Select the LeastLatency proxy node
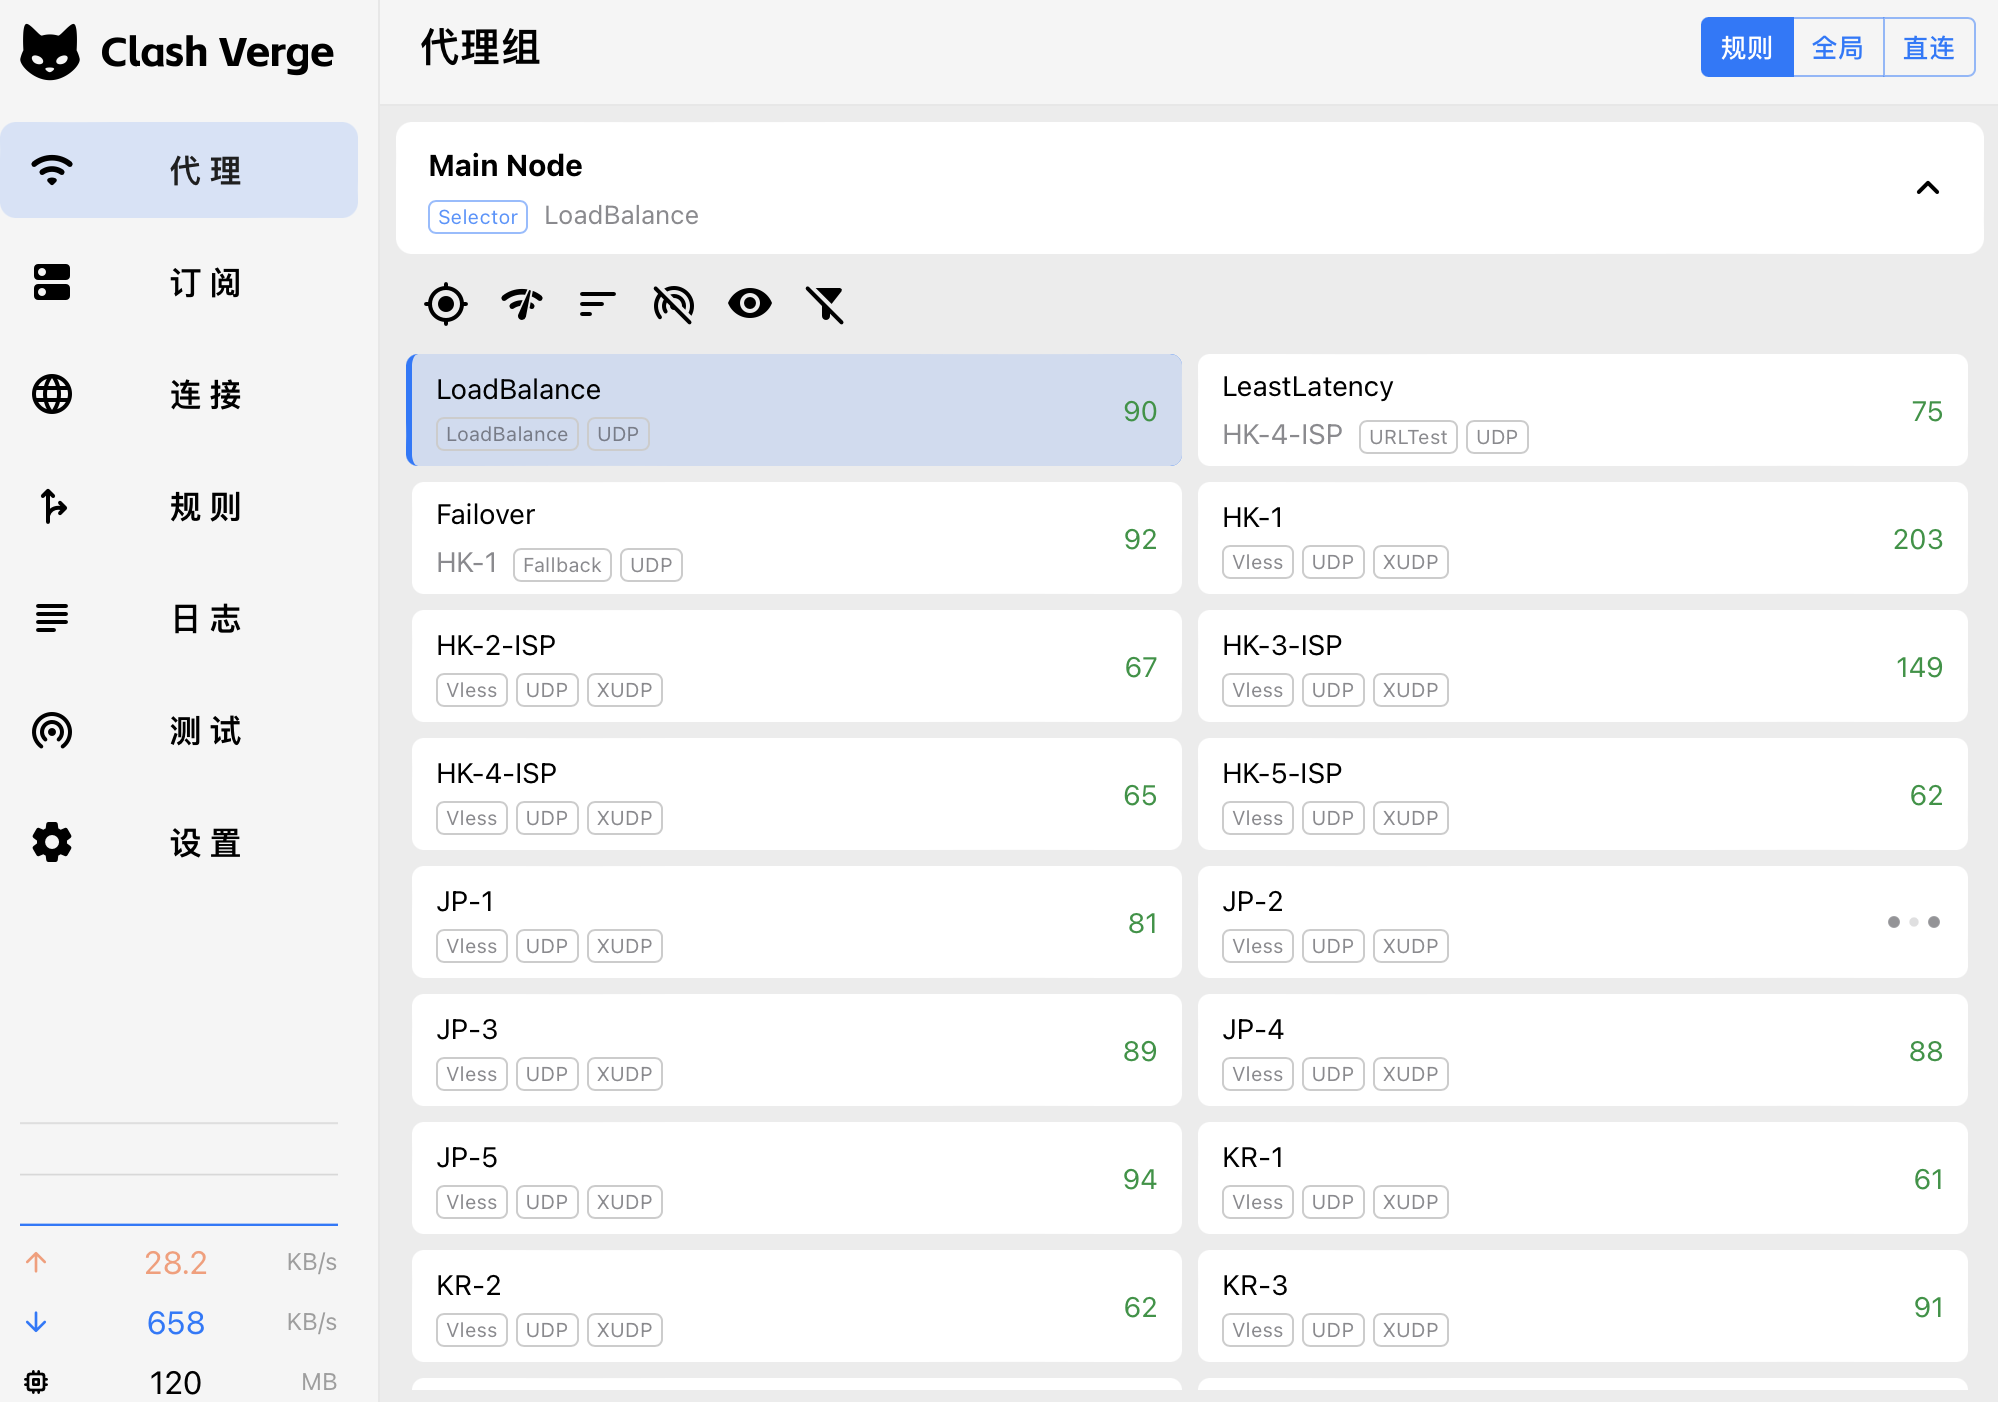 tap(1582, 410)
